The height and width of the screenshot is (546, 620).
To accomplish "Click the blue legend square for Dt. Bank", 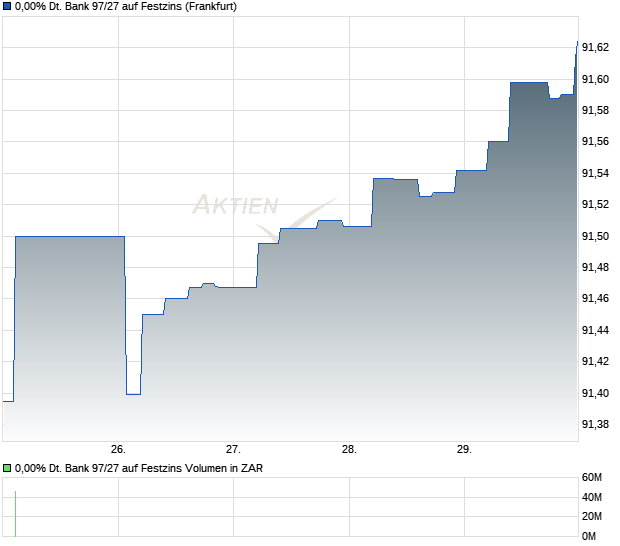I will tap(7, 6).
